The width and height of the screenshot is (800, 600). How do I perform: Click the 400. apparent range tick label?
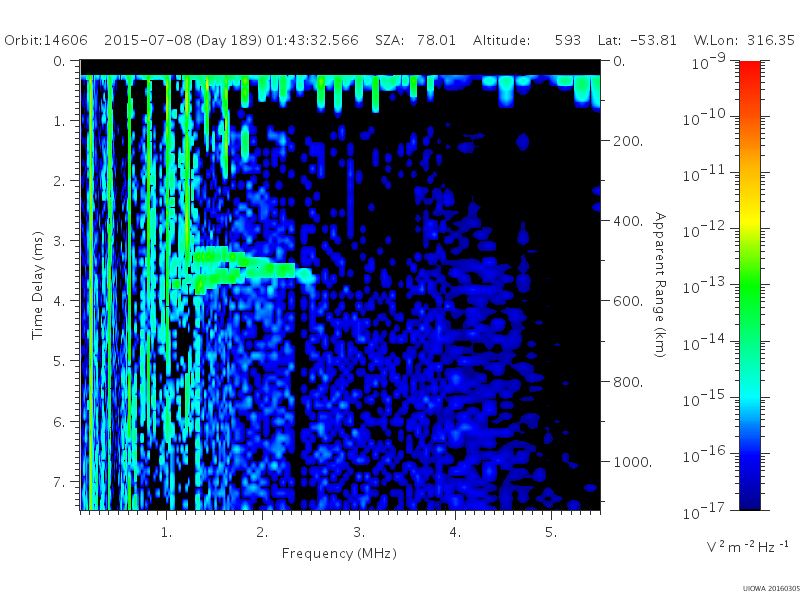[628, 221]
